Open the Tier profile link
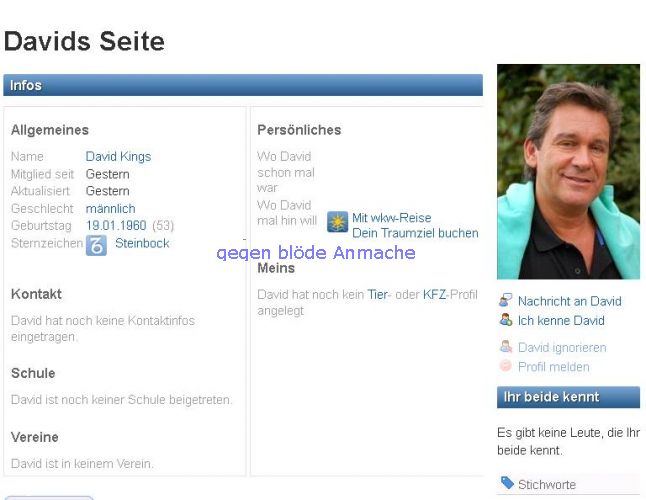This screenshot has height=500, width=646. click(377, 294)
